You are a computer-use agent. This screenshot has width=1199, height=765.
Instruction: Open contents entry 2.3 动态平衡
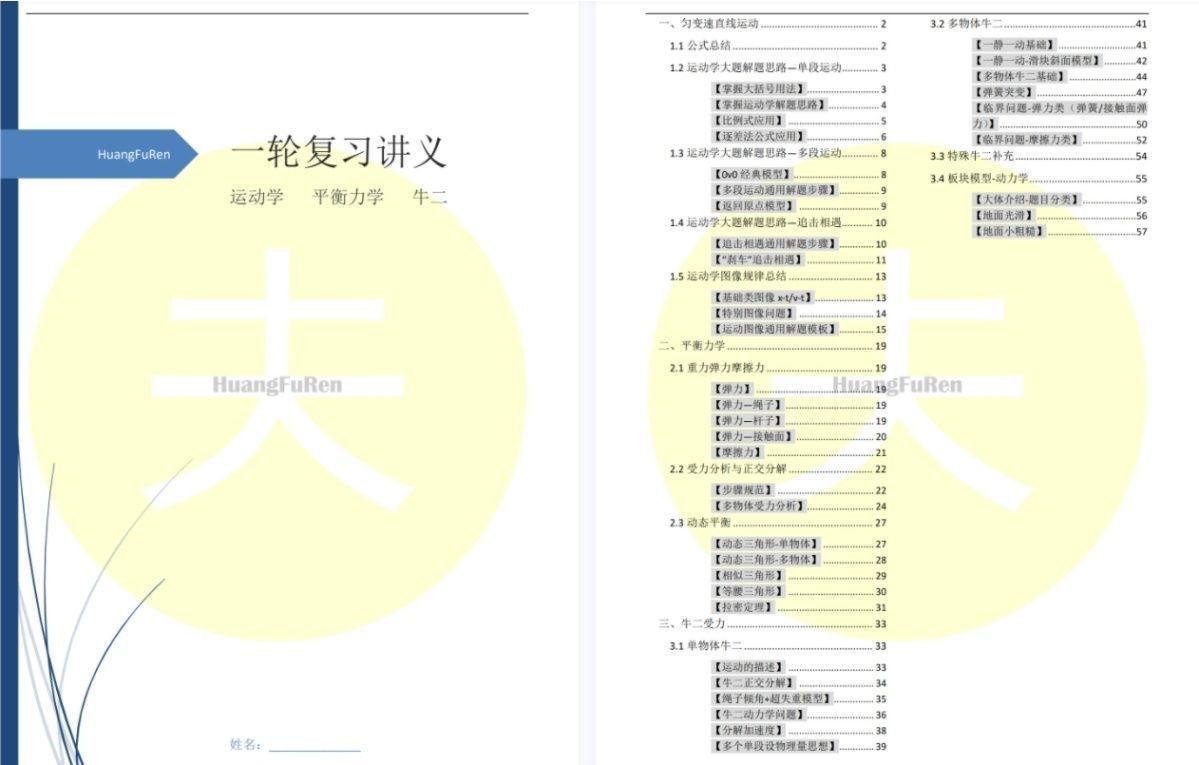coord(778,522)
